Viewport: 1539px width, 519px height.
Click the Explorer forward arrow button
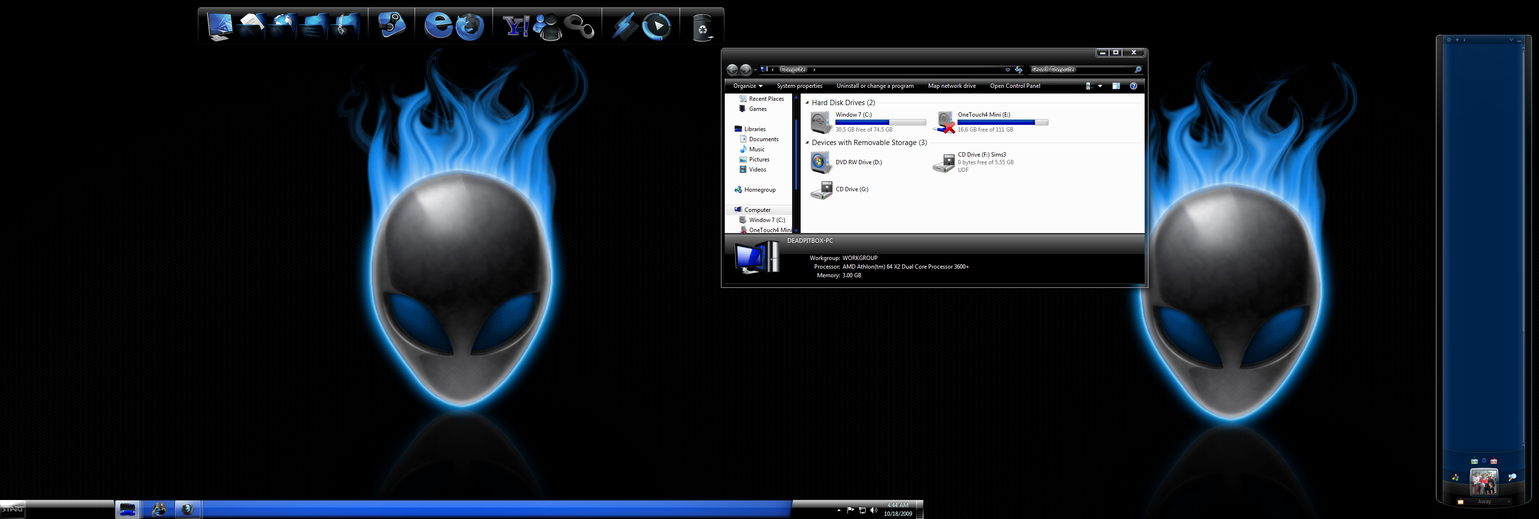(746, 70)
